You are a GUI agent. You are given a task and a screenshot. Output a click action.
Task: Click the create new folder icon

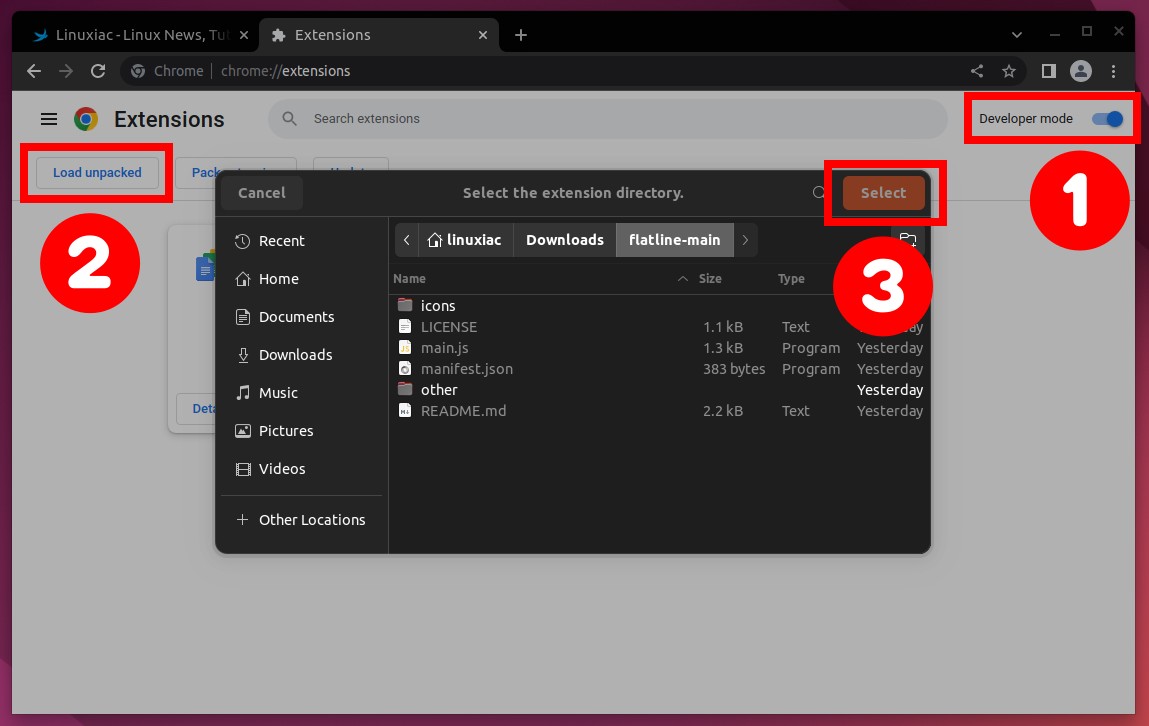coord(908,240)
